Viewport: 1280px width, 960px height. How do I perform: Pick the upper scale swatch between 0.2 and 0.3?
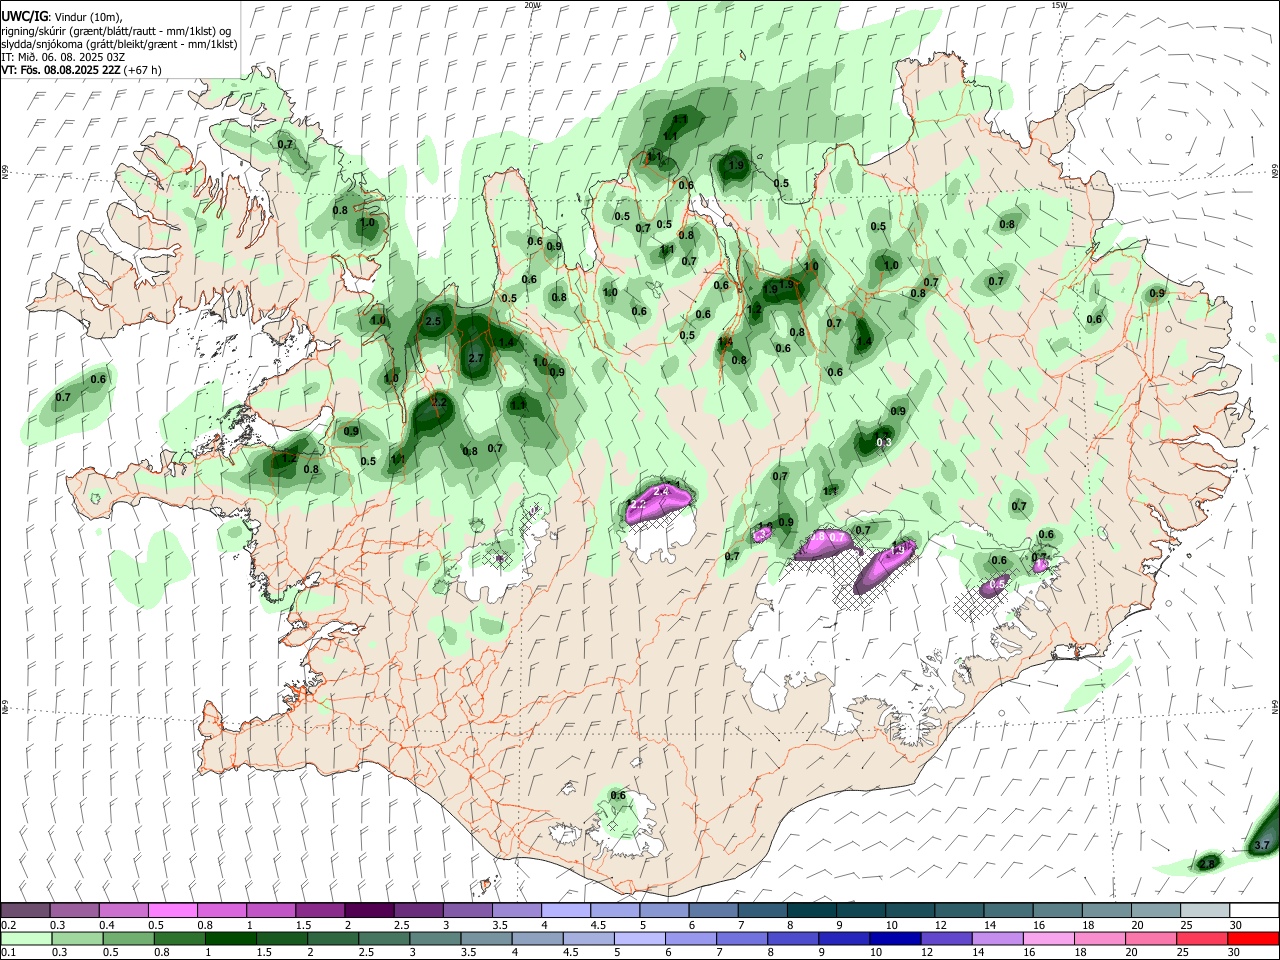pyautogui.click(x=25, y=910)
